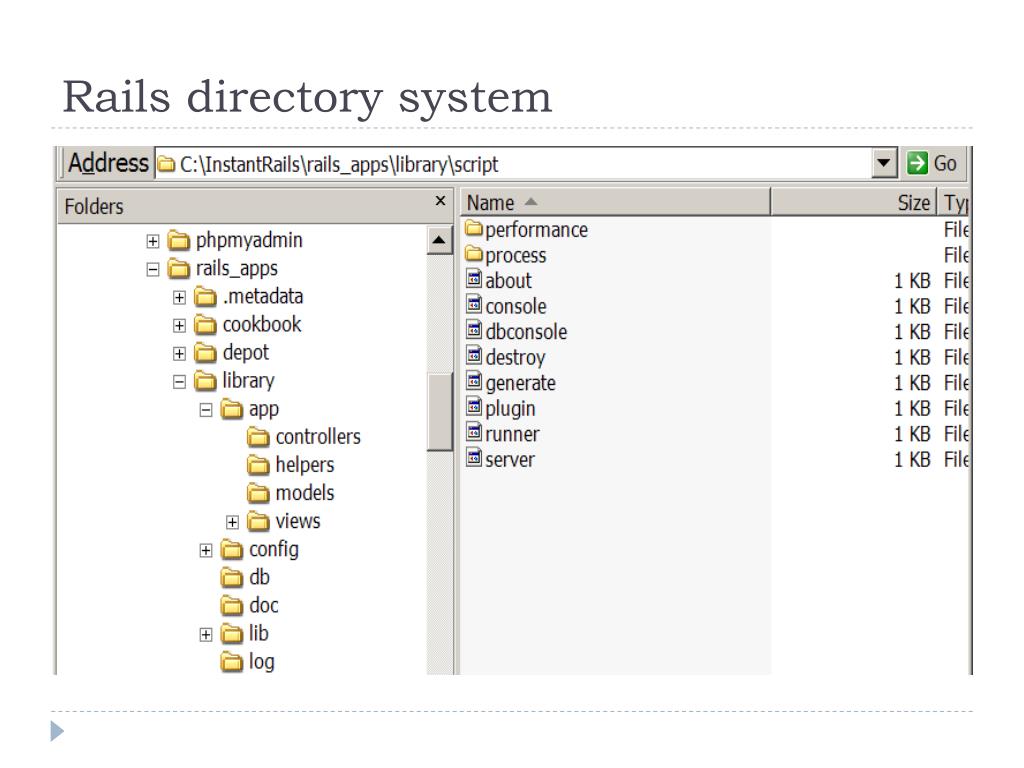Select the destroy script file

[x=514, y=357]
